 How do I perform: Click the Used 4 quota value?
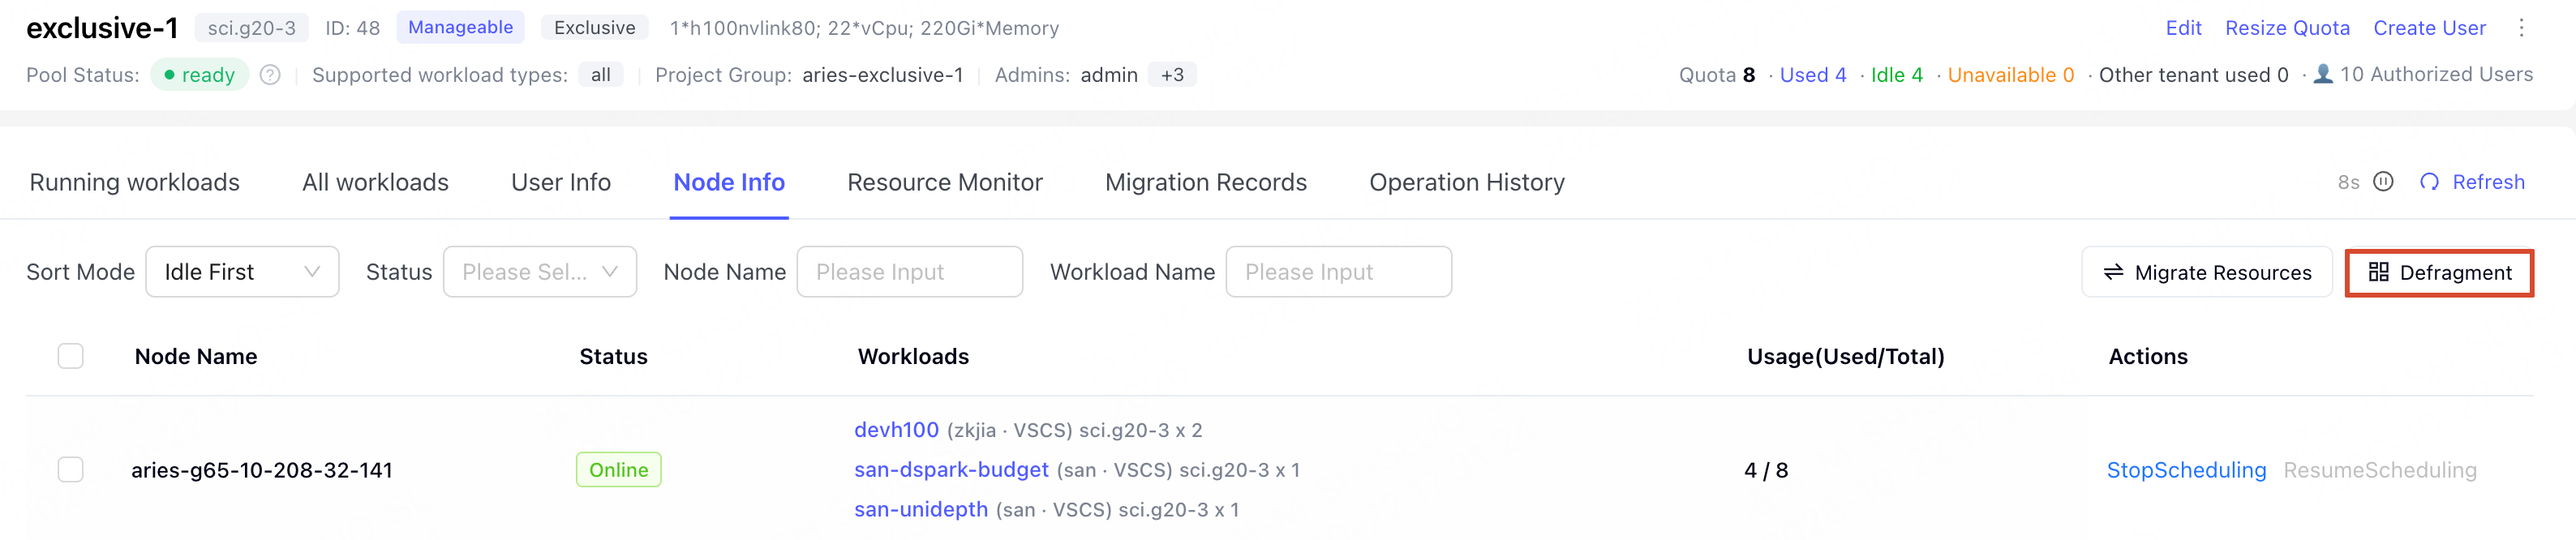click(x=1812, y=75)
